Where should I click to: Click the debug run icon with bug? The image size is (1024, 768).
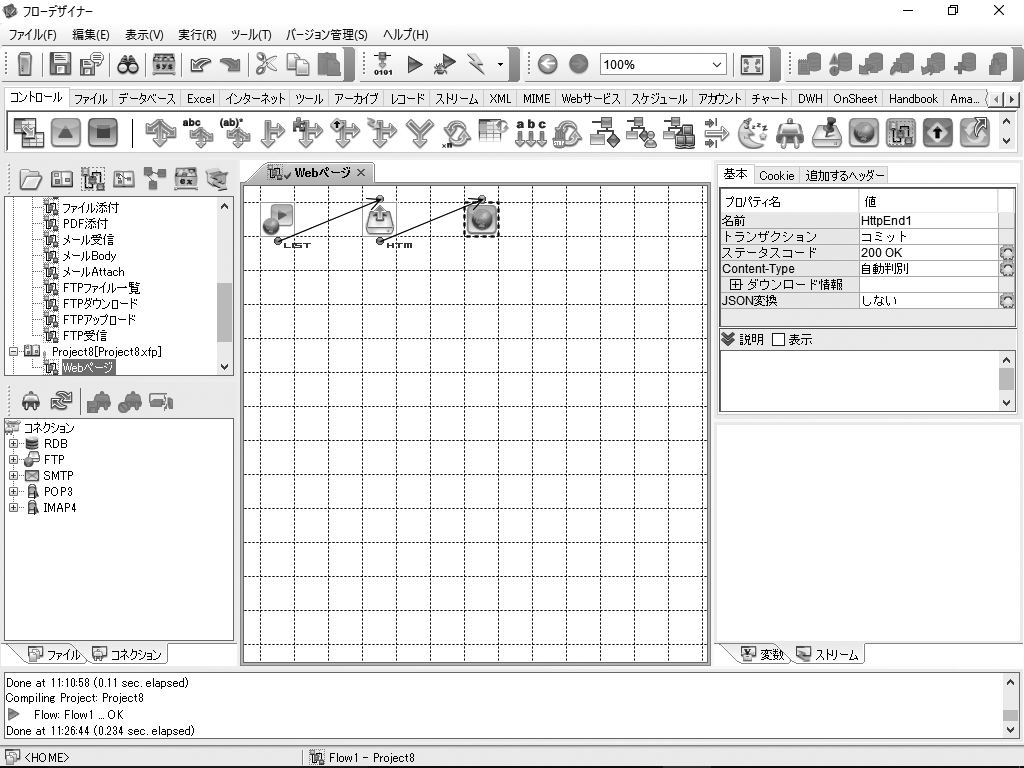pyautogui.click(x=445, y=64)
